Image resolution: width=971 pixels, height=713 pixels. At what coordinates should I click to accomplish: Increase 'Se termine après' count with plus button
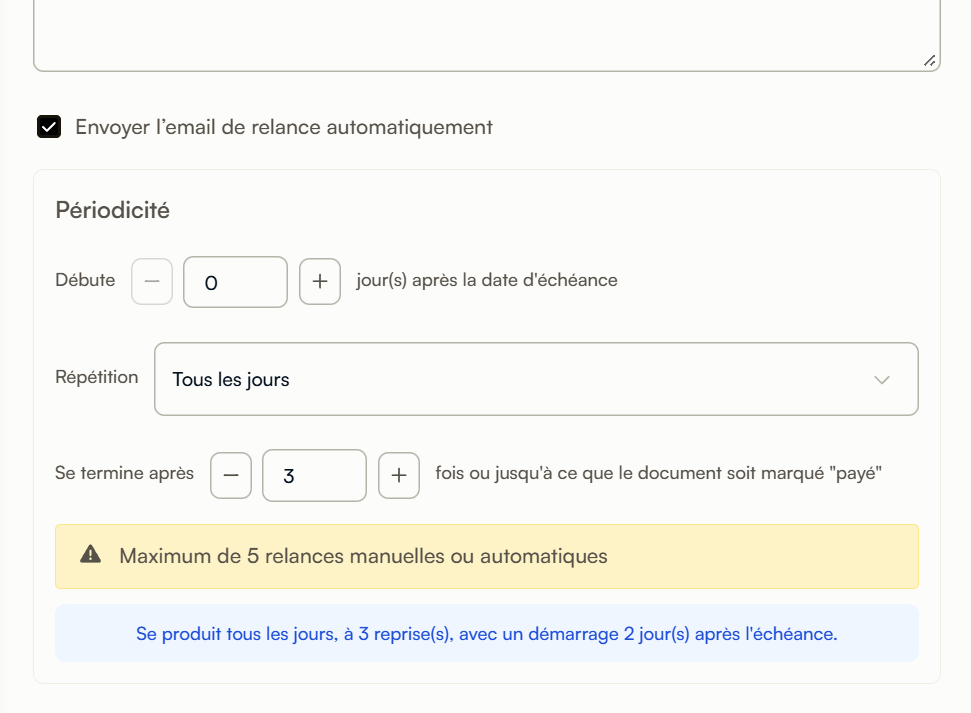[x=399, y=475]
